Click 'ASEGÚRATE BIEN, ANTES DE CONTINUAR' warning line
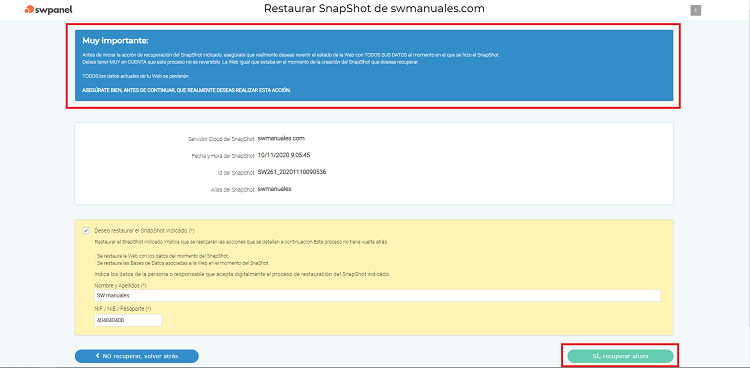This screenshot has width=750, height=368. coord(187,90)
